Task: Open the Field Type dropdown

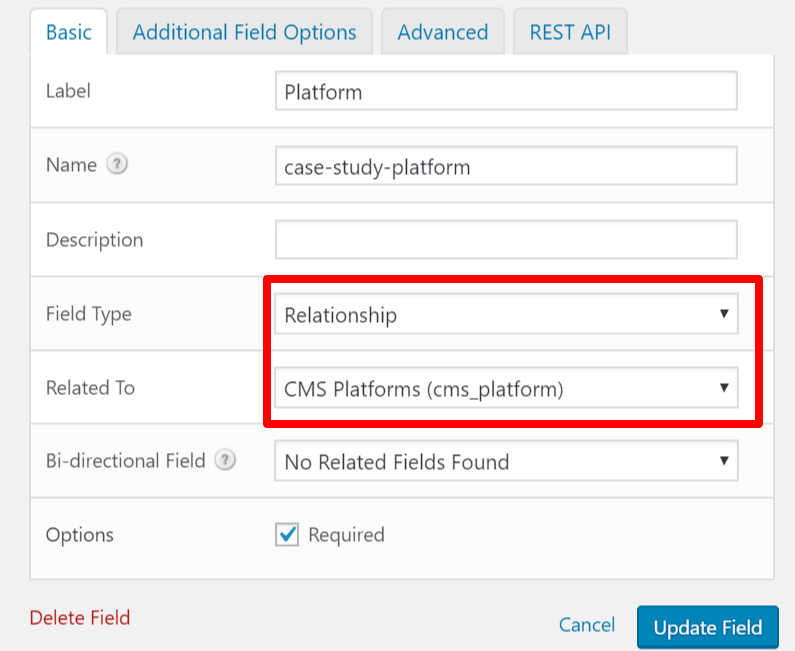Action: click(506, 314)
